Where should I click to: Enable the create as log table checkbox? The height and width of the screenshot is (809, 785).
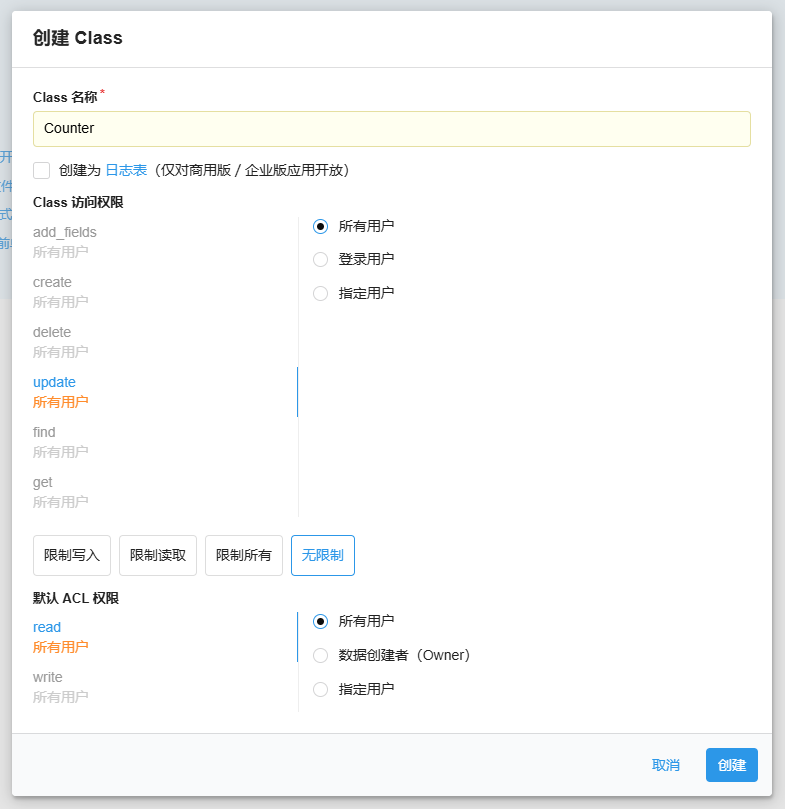(x=42, y=170)
